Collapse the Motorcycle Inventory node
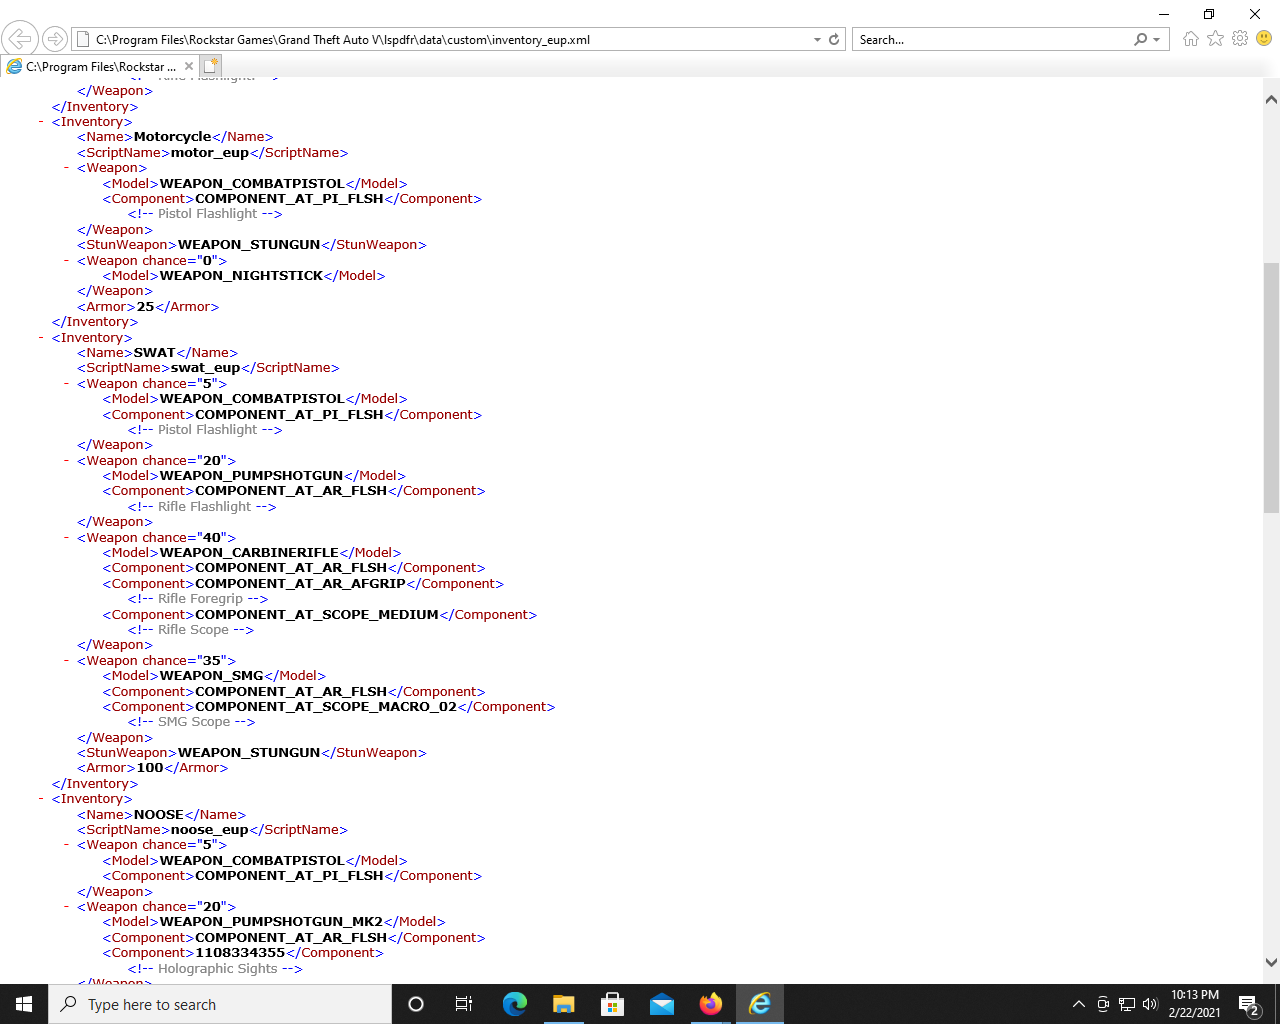This screenshot has width=1280, height=1024. pos(41,122)
